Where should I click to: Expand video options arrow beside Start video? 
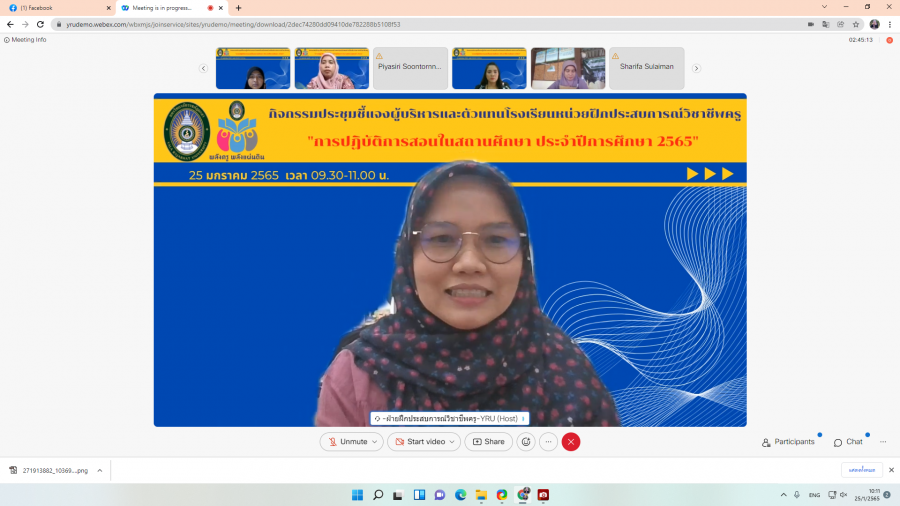(x=453, y=442)
